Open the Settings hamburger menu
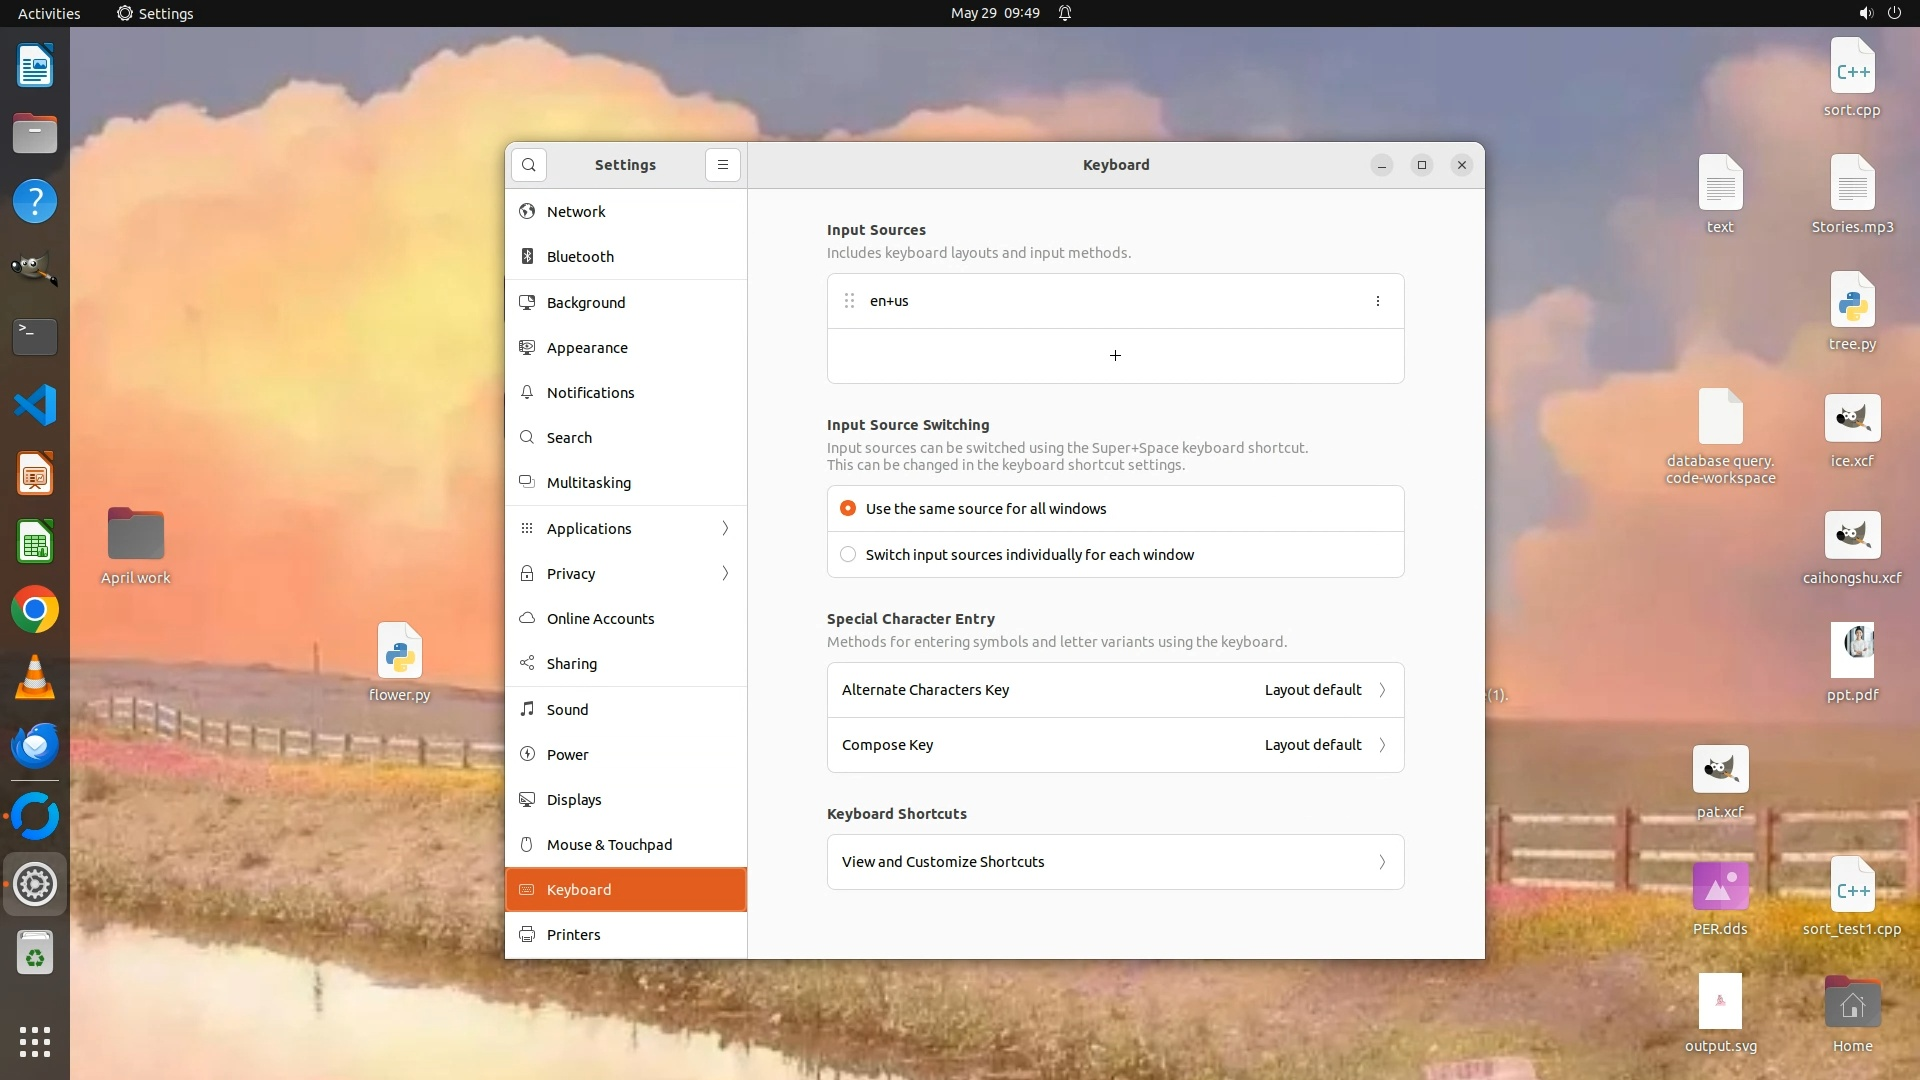Screen dimensions: 1920x1080 [x=722, y=165]
